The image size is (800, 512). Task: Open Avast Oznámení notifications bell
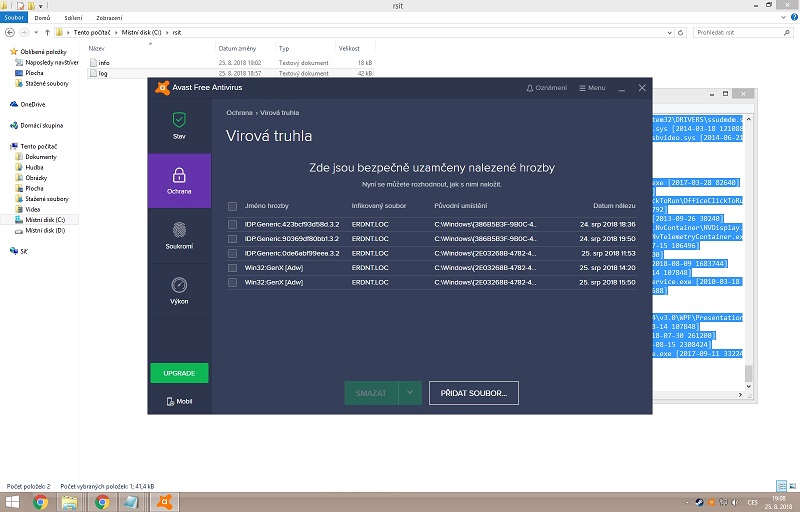546,88
